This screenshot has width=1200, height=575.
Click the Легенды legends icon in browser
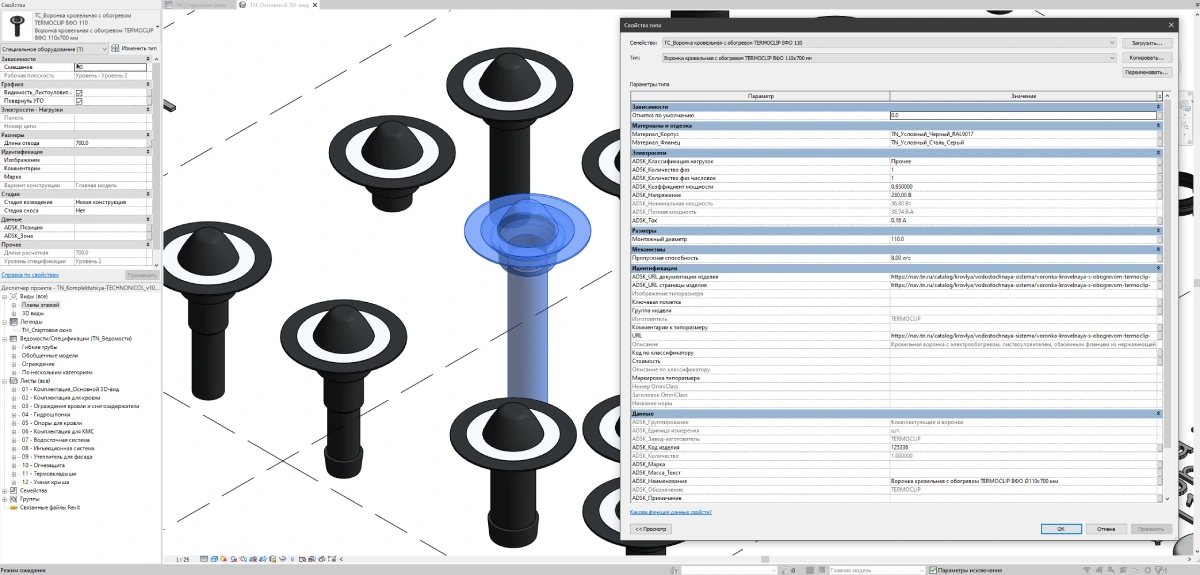pos(14,322)
